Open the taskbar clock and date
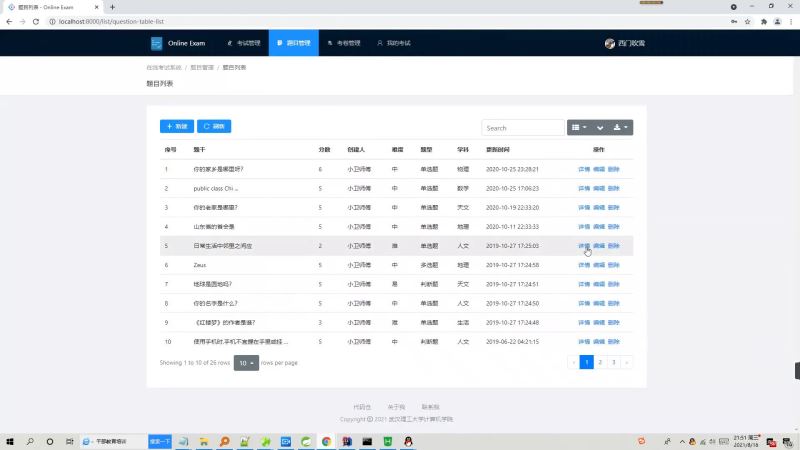 point(746,441)
